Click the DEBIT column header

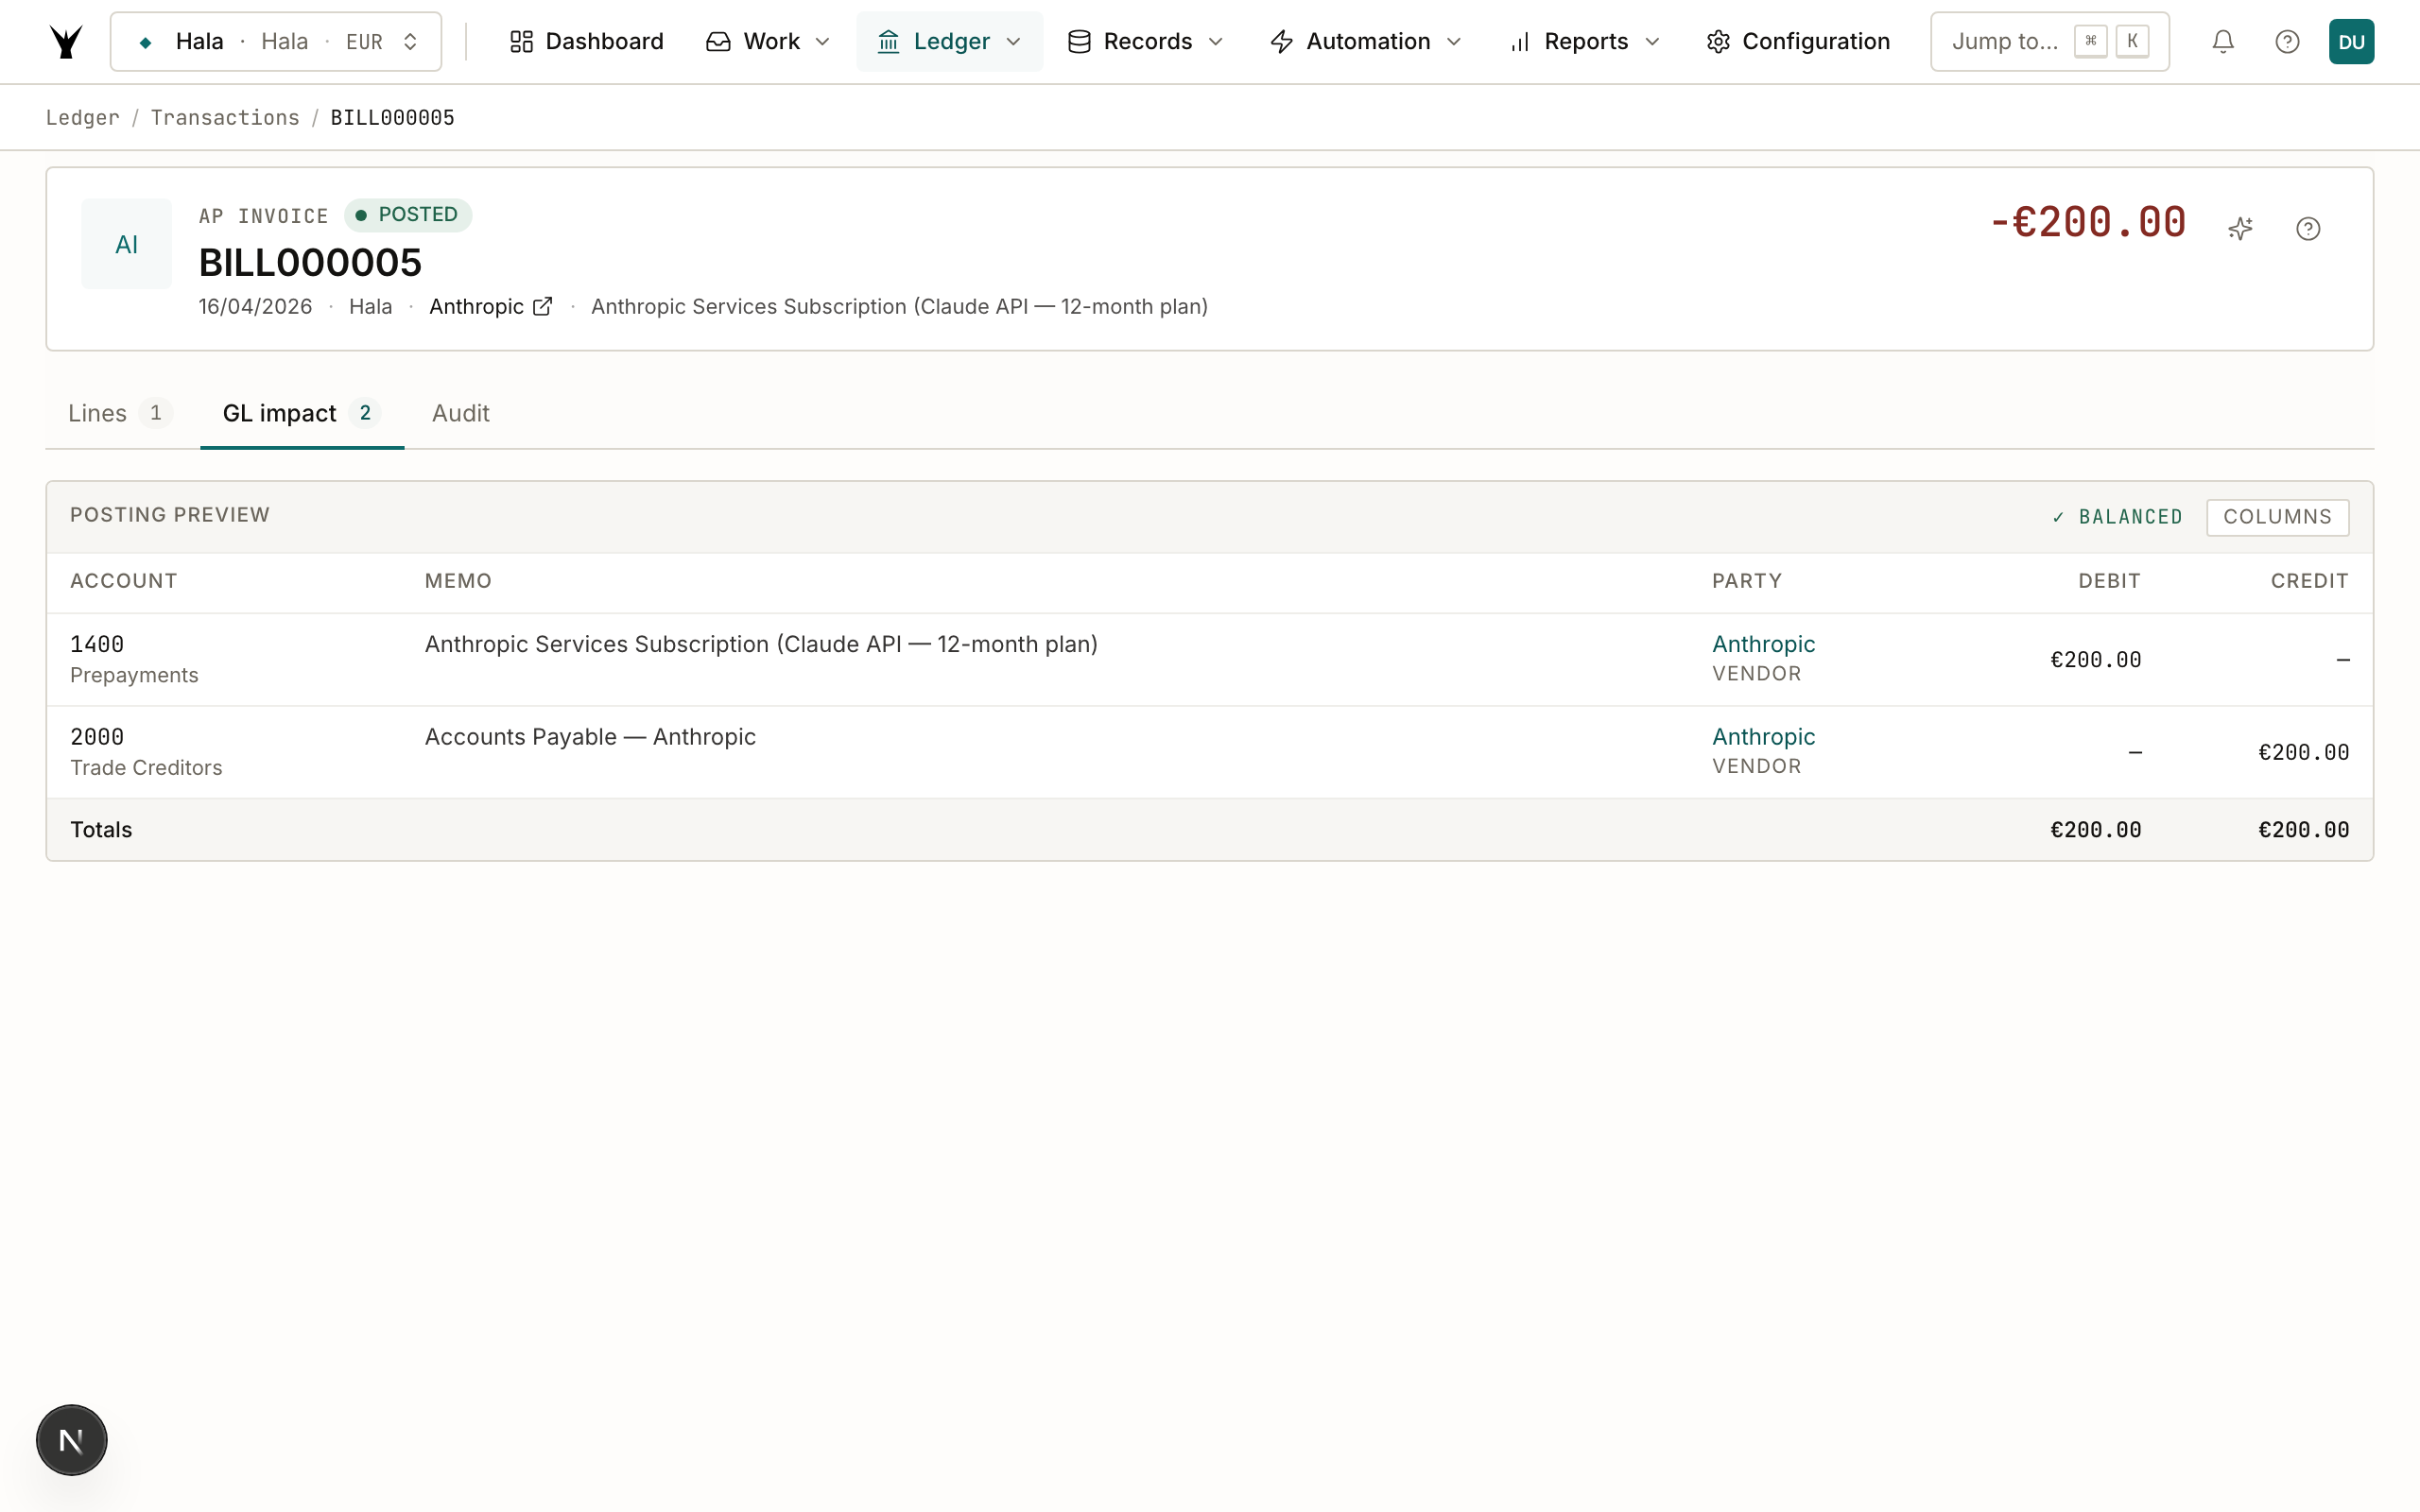(x=2109, y=581)
